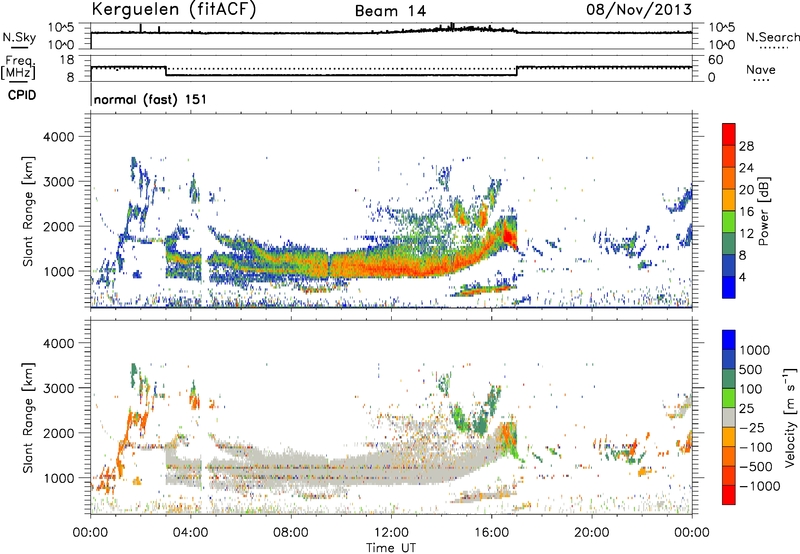Click the 'Power [dB]' colorbar label

(x=763, y=211)
